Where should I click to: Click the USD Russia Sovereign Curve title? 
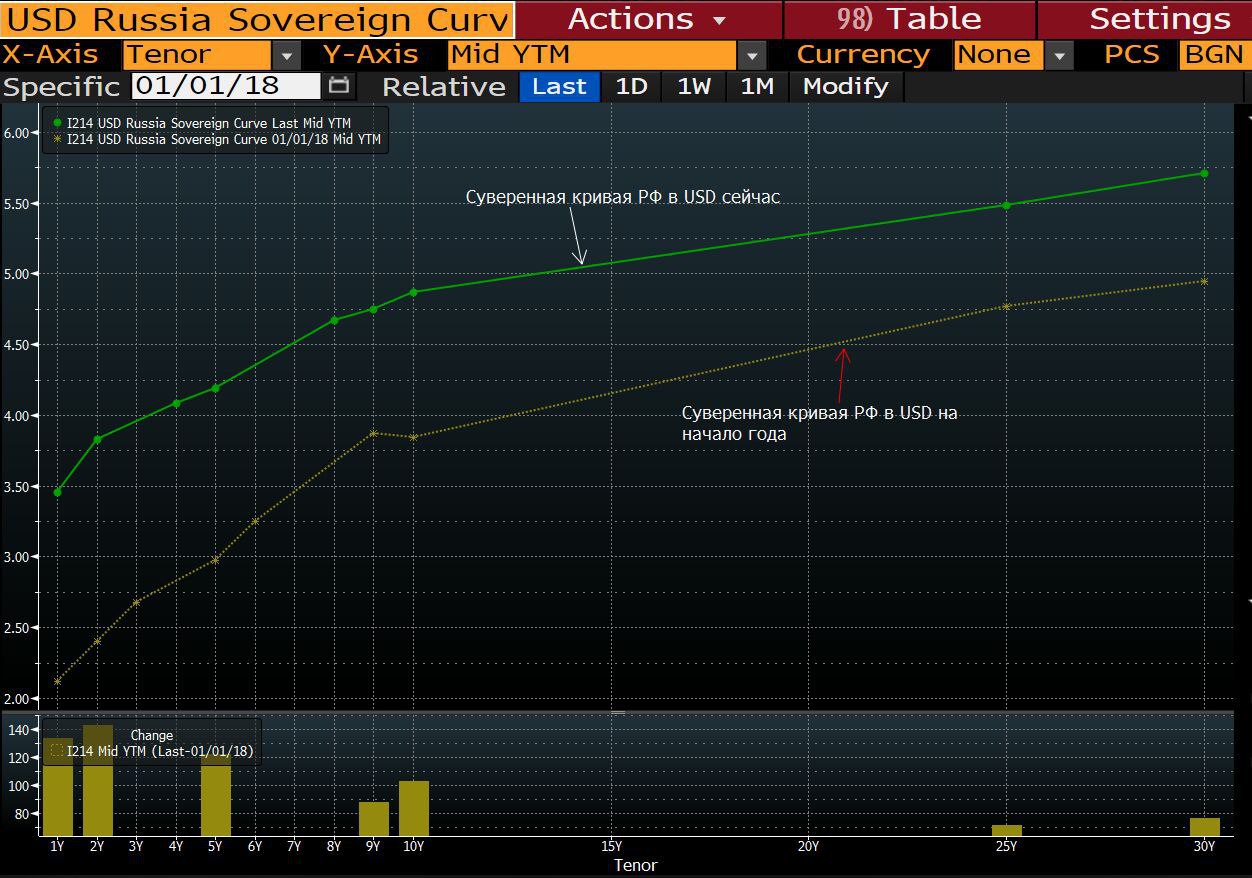[x=257, y=19]
